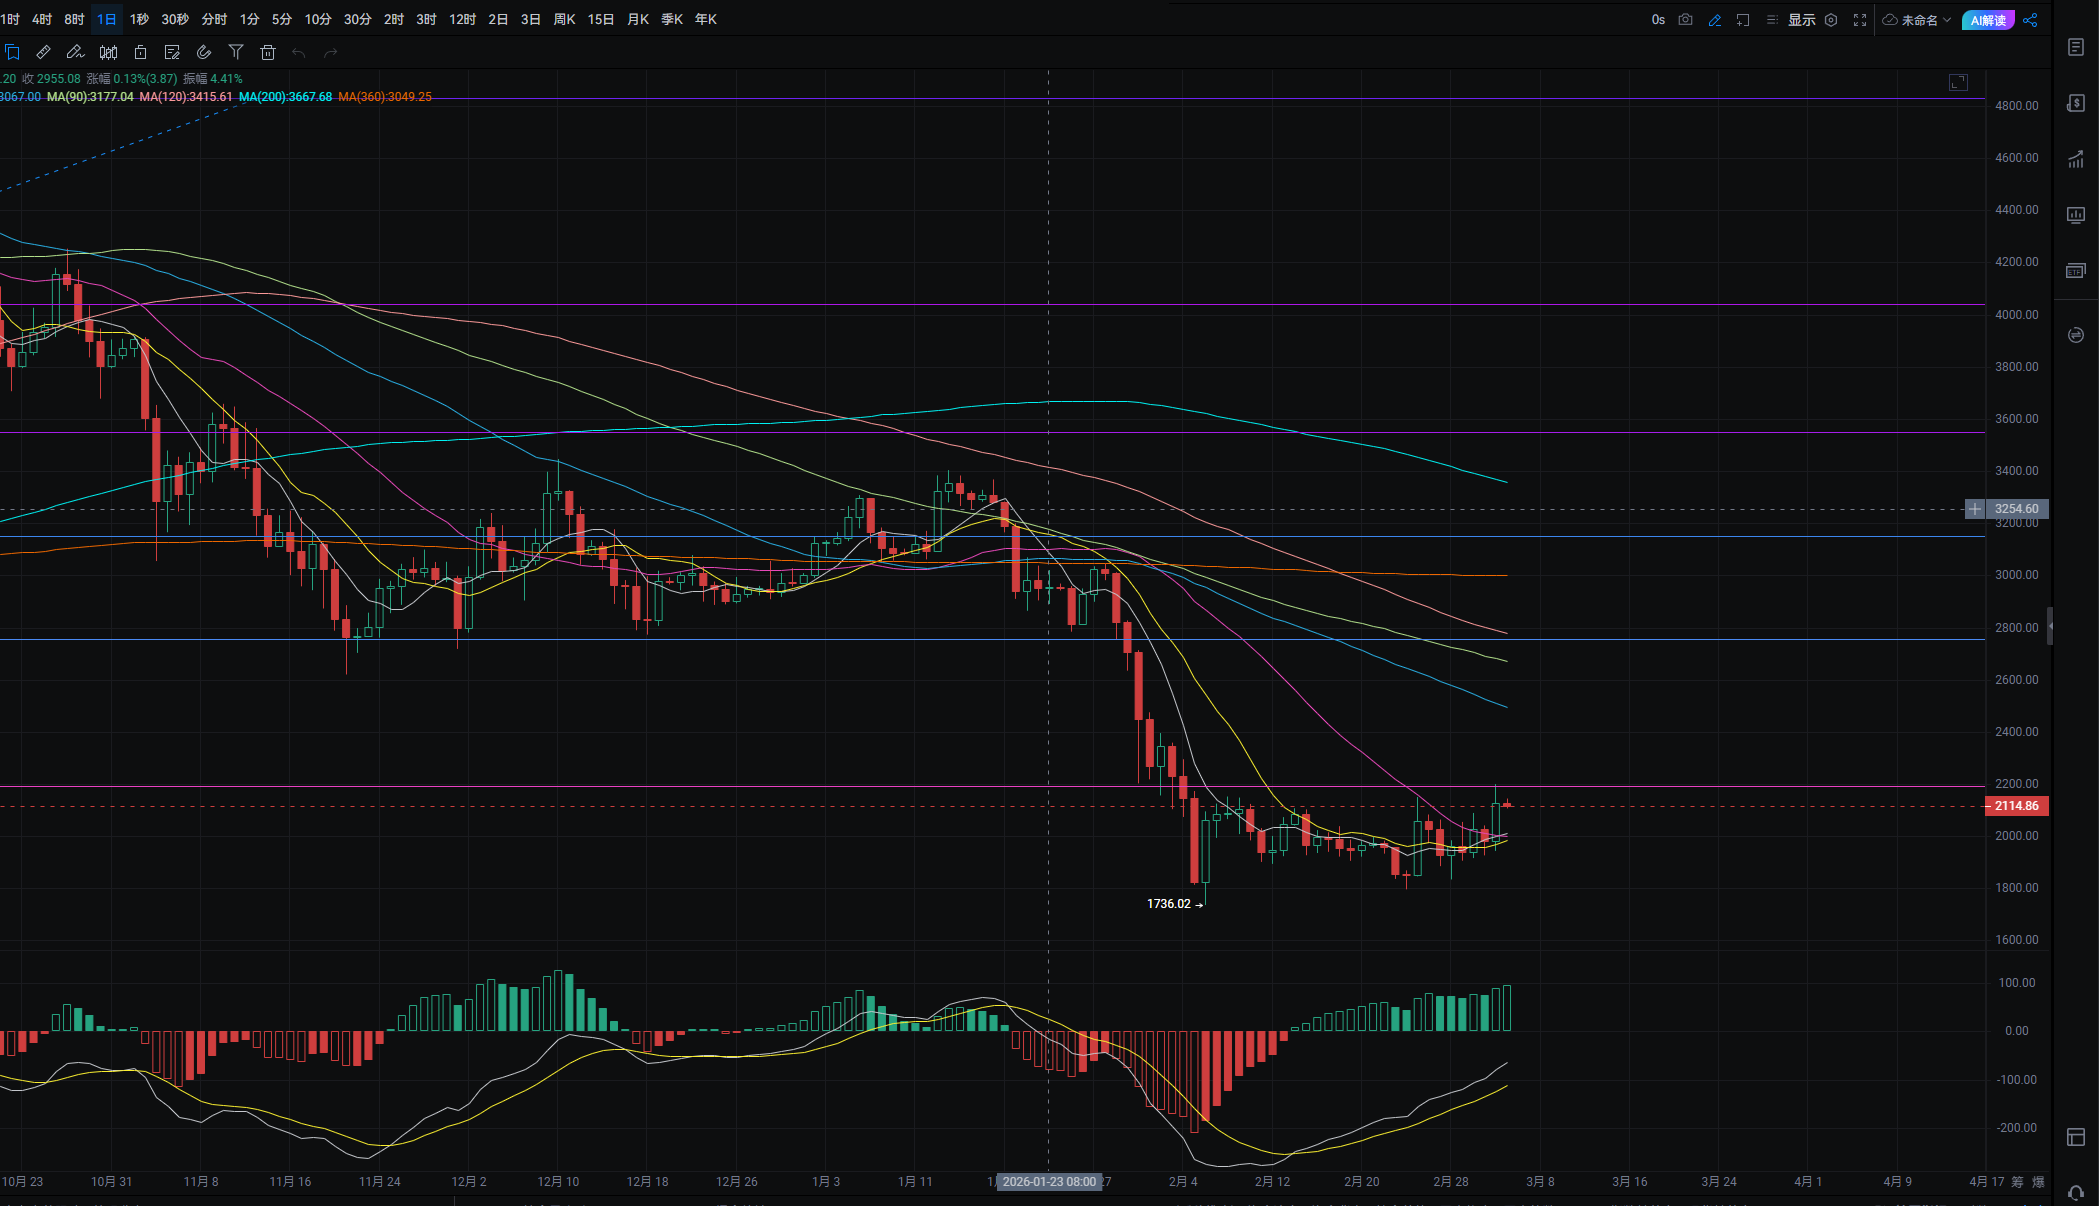This screenshot has width=2099, height=1206.
Task: Click the 2026-01-23 08:00 date marker
Action: point(1049,1182)
